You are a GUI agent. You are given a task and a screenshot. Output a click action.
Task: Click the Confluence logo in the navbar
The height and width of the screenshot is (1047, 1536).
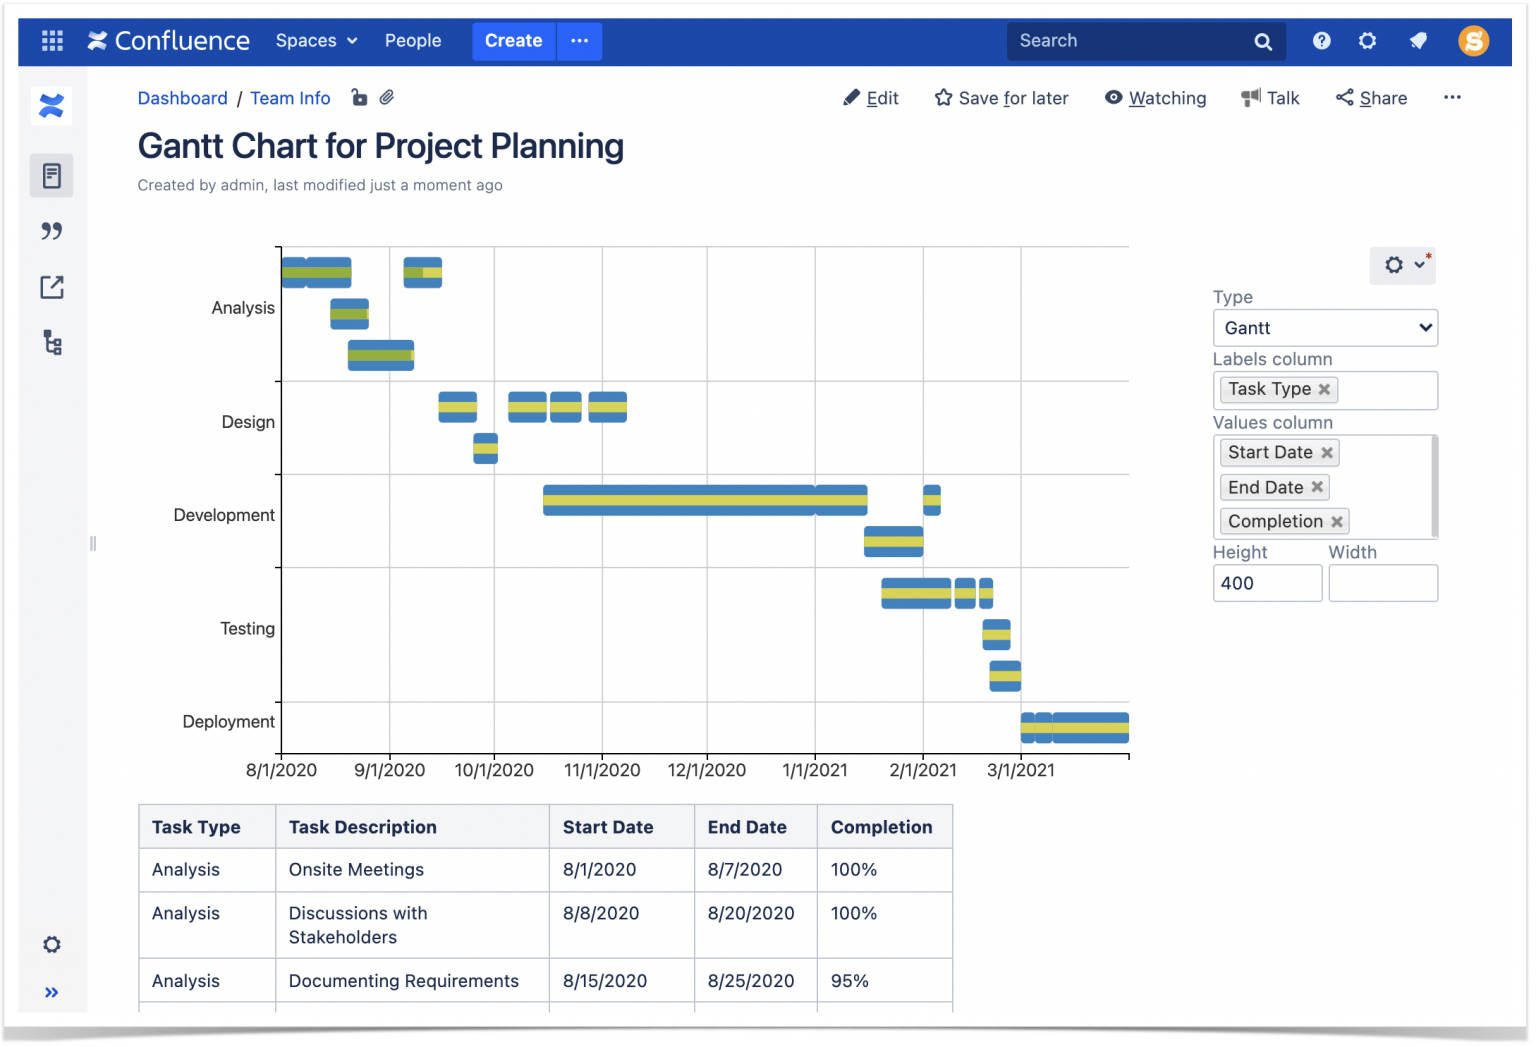point(168,41)
